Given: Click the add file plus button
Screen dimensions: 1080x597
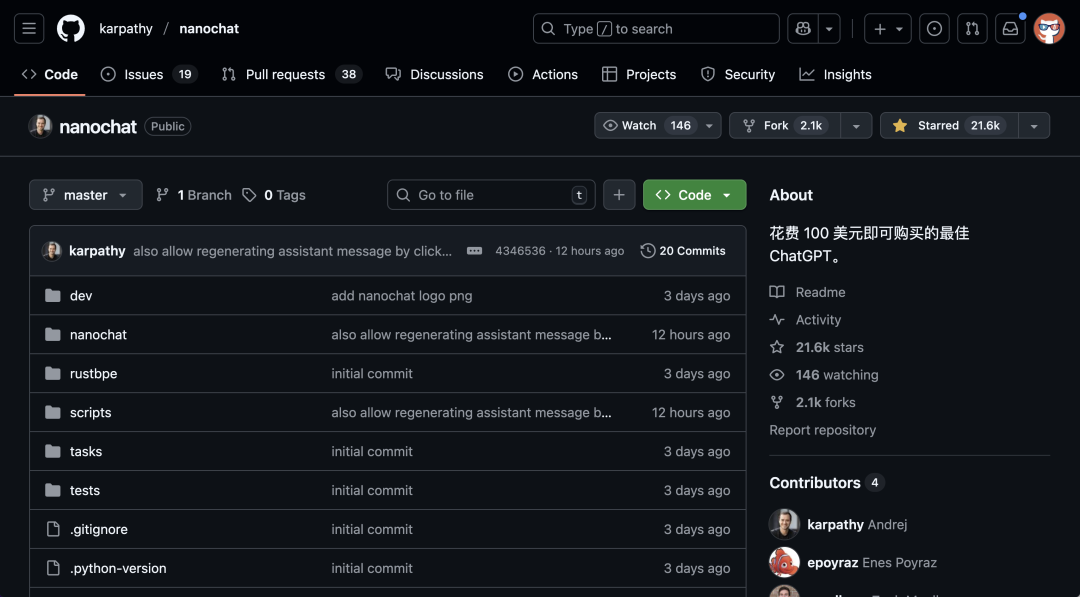Looking at the screenshot, I should coord(619,195).
